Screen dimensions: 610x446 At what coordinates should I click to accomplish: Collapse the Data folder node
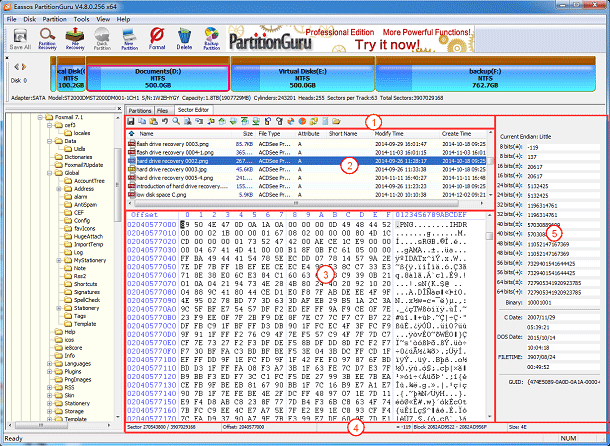(x=49, y=141)
